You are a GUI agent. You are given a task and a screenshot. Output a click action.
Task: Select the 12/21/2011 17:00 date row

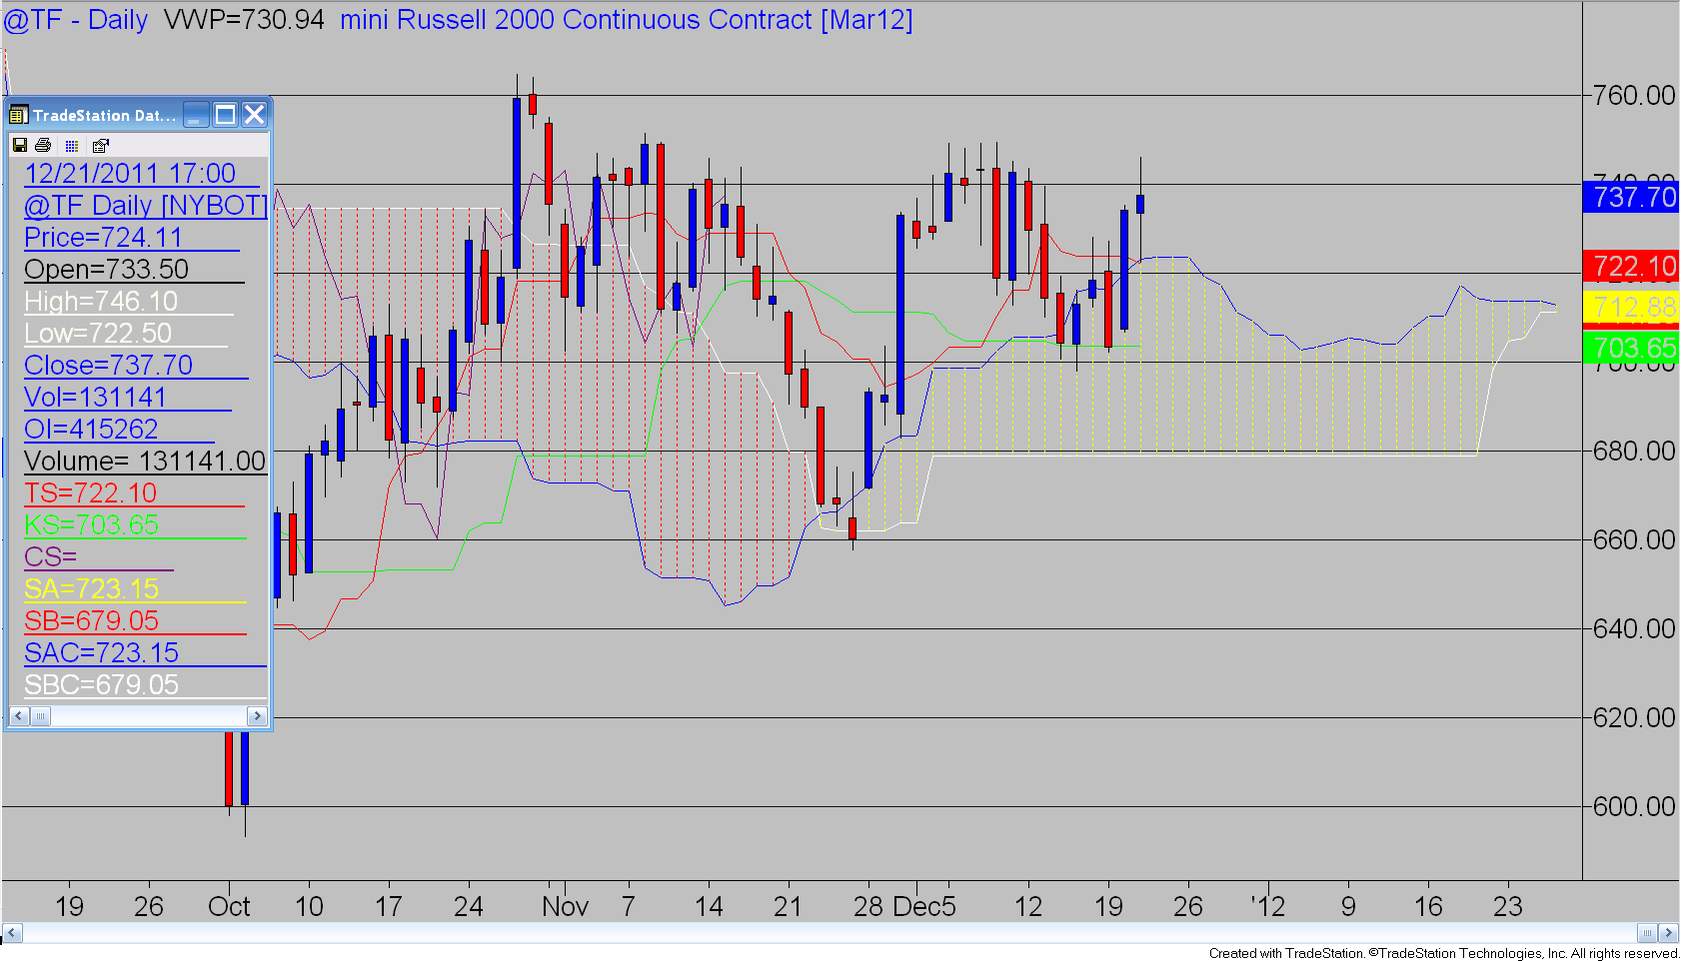coord(130,173)
